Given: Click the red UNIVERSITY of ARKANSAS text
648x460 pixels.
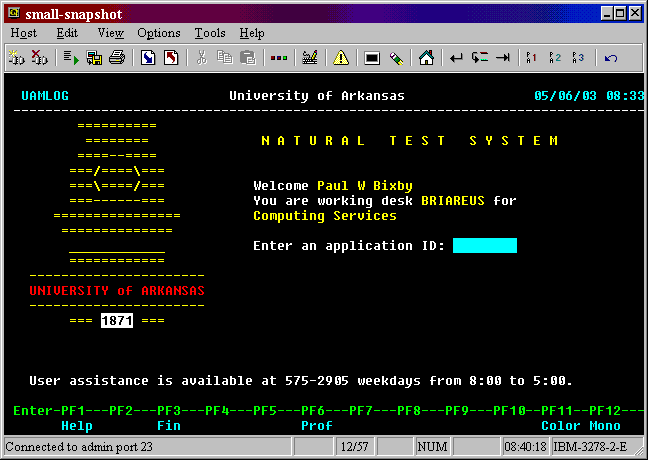Looking at the screenshot, I should pyautogui.click(x=117, y=291).
